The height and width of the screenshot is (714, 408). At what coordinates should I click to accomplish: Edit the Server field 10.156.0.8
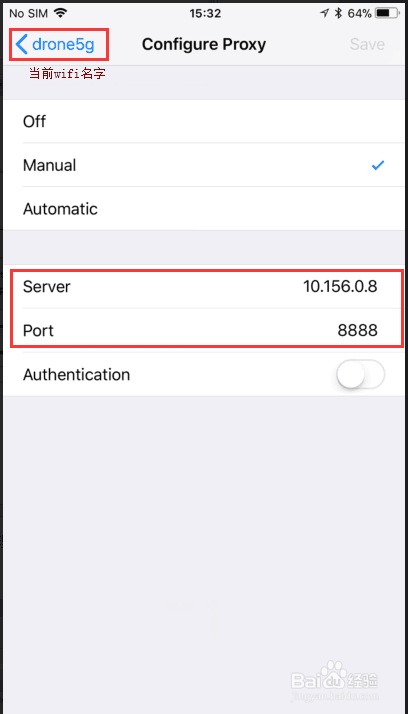(204, 287)
